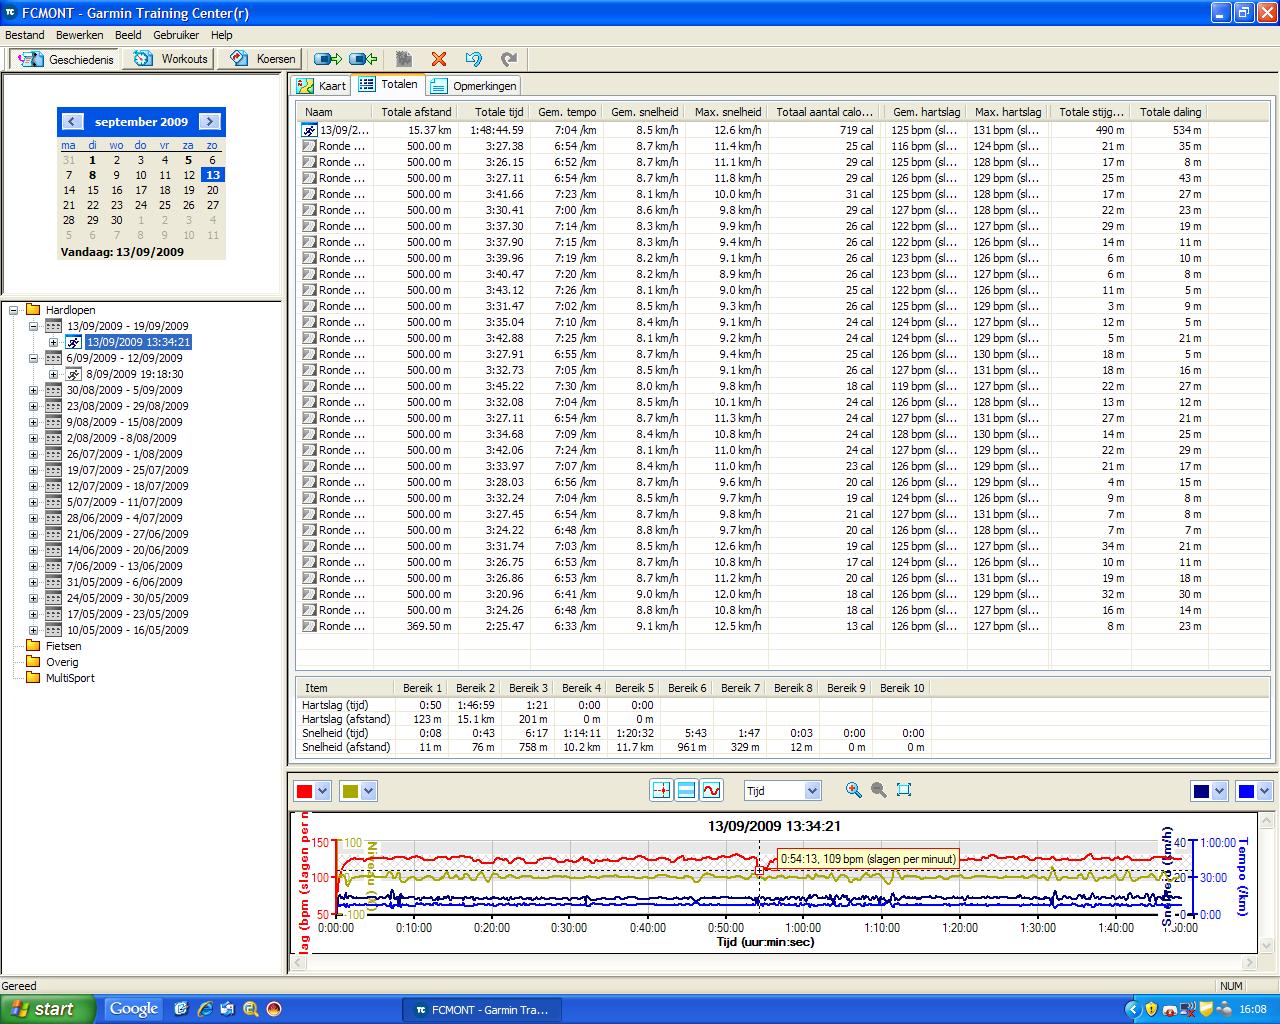
Task: Click the security shield tray icon
Action: coord(1151,1010)
